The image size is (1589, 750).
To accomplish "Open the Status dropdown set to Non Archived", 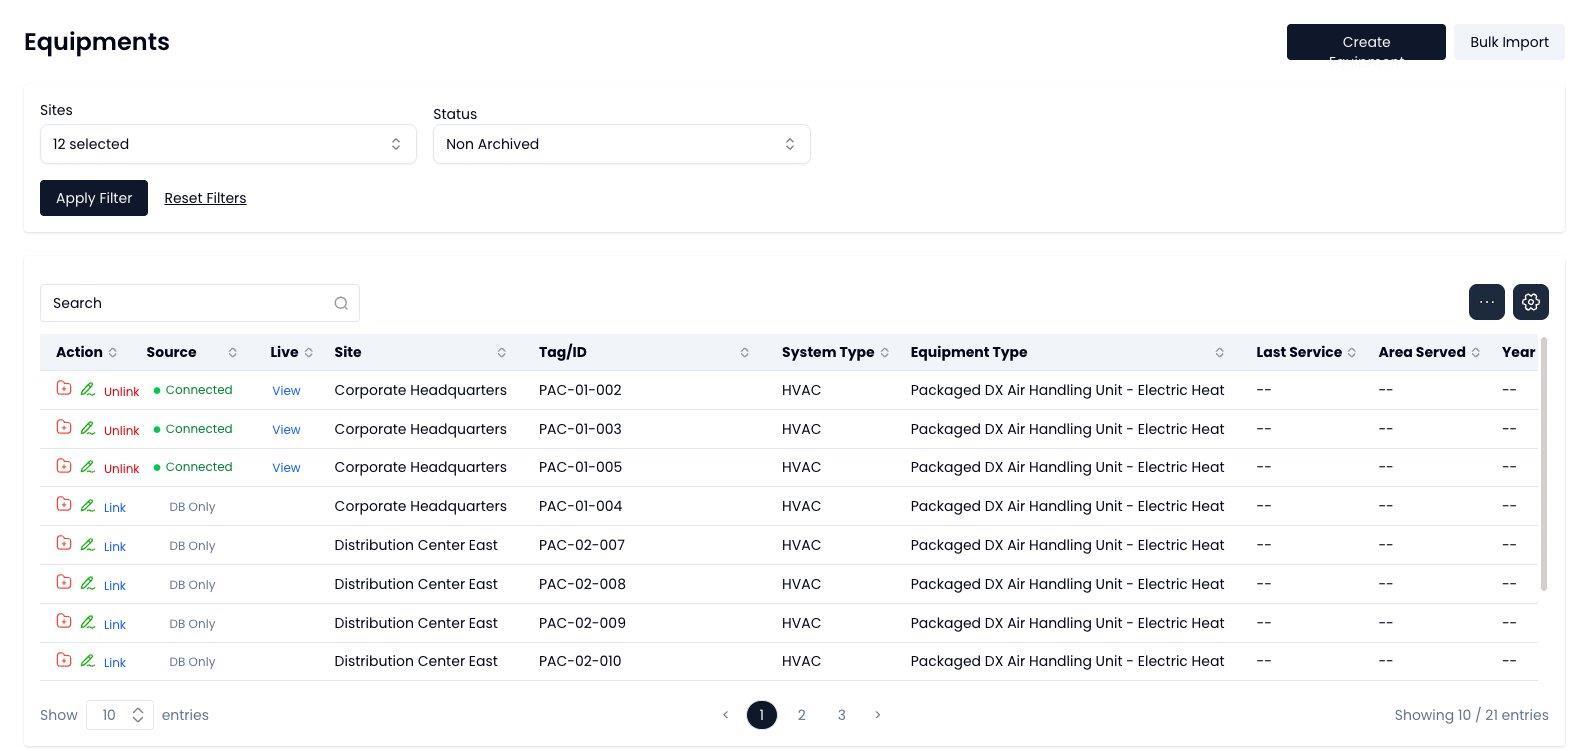I will click(x=621, y=144).
